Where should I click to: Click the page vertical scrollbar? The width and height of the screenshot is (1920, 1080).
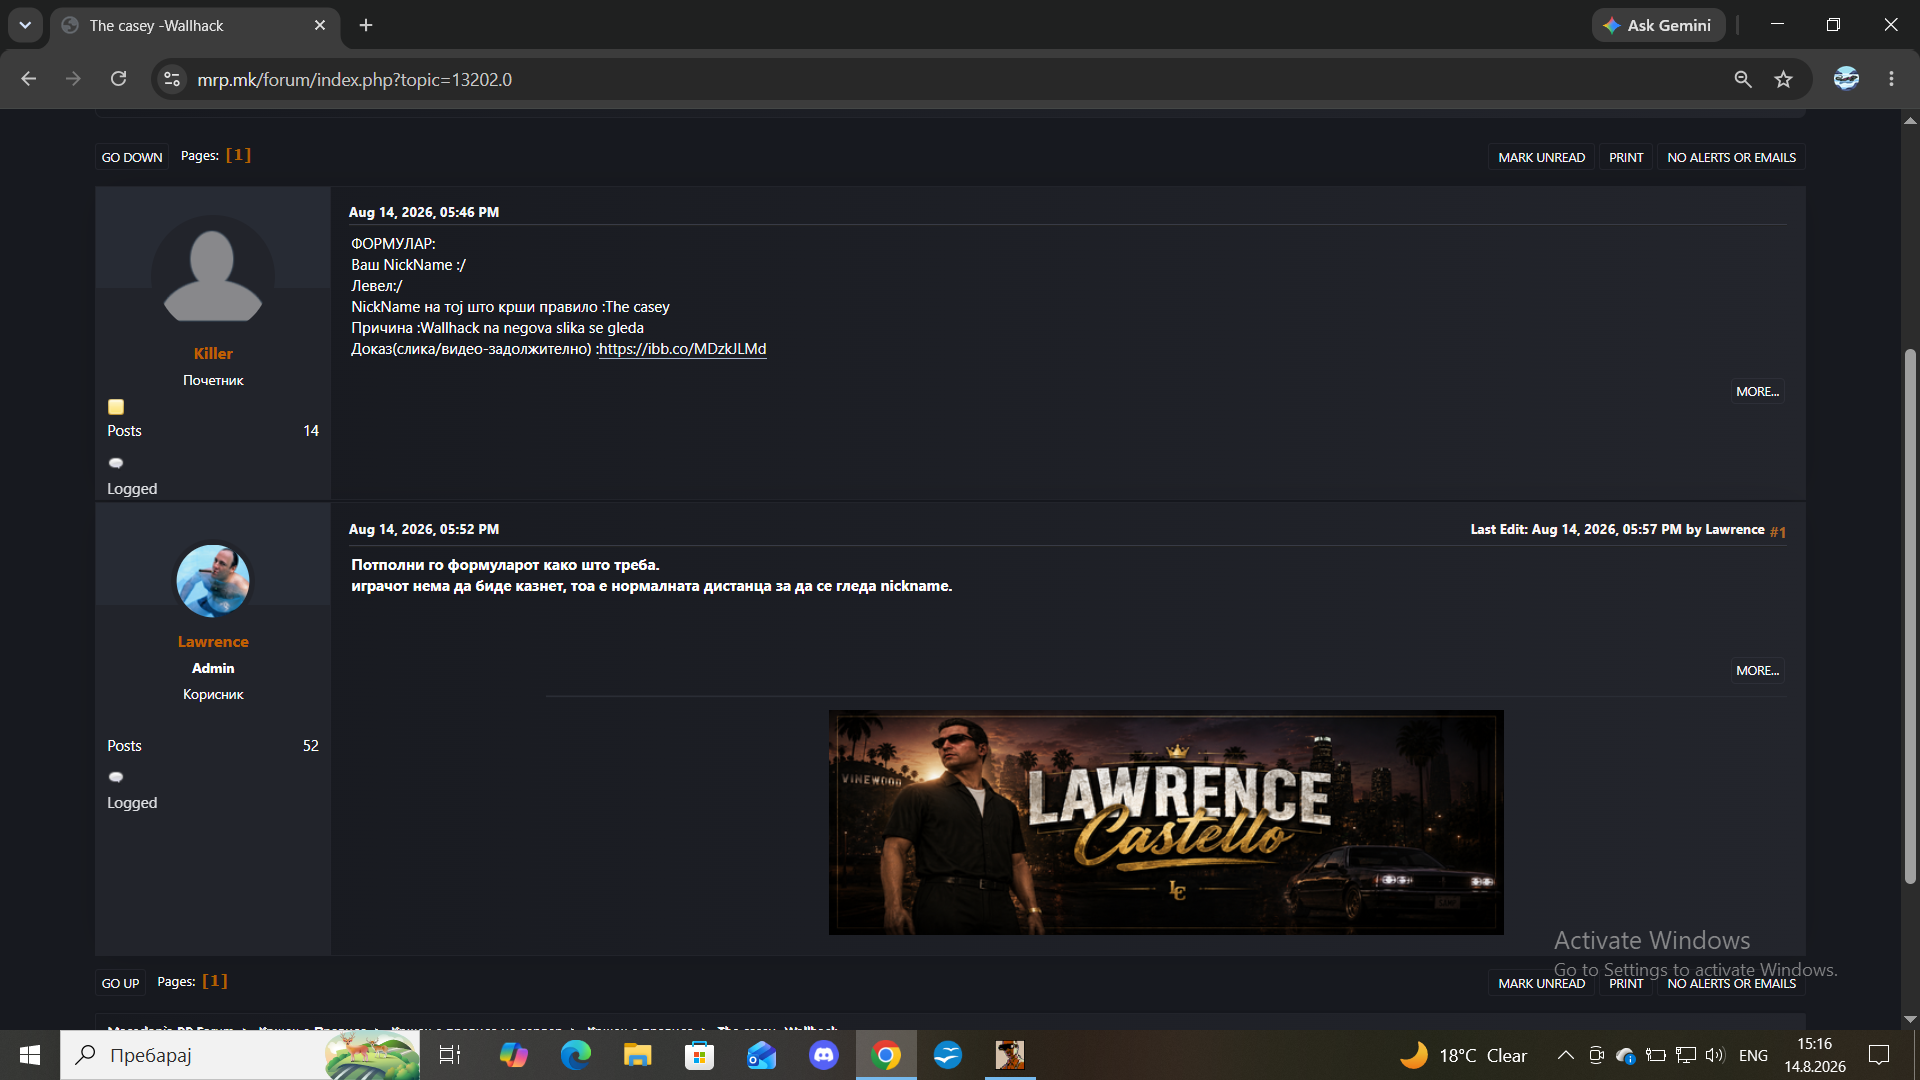[x=1910, y=615]
